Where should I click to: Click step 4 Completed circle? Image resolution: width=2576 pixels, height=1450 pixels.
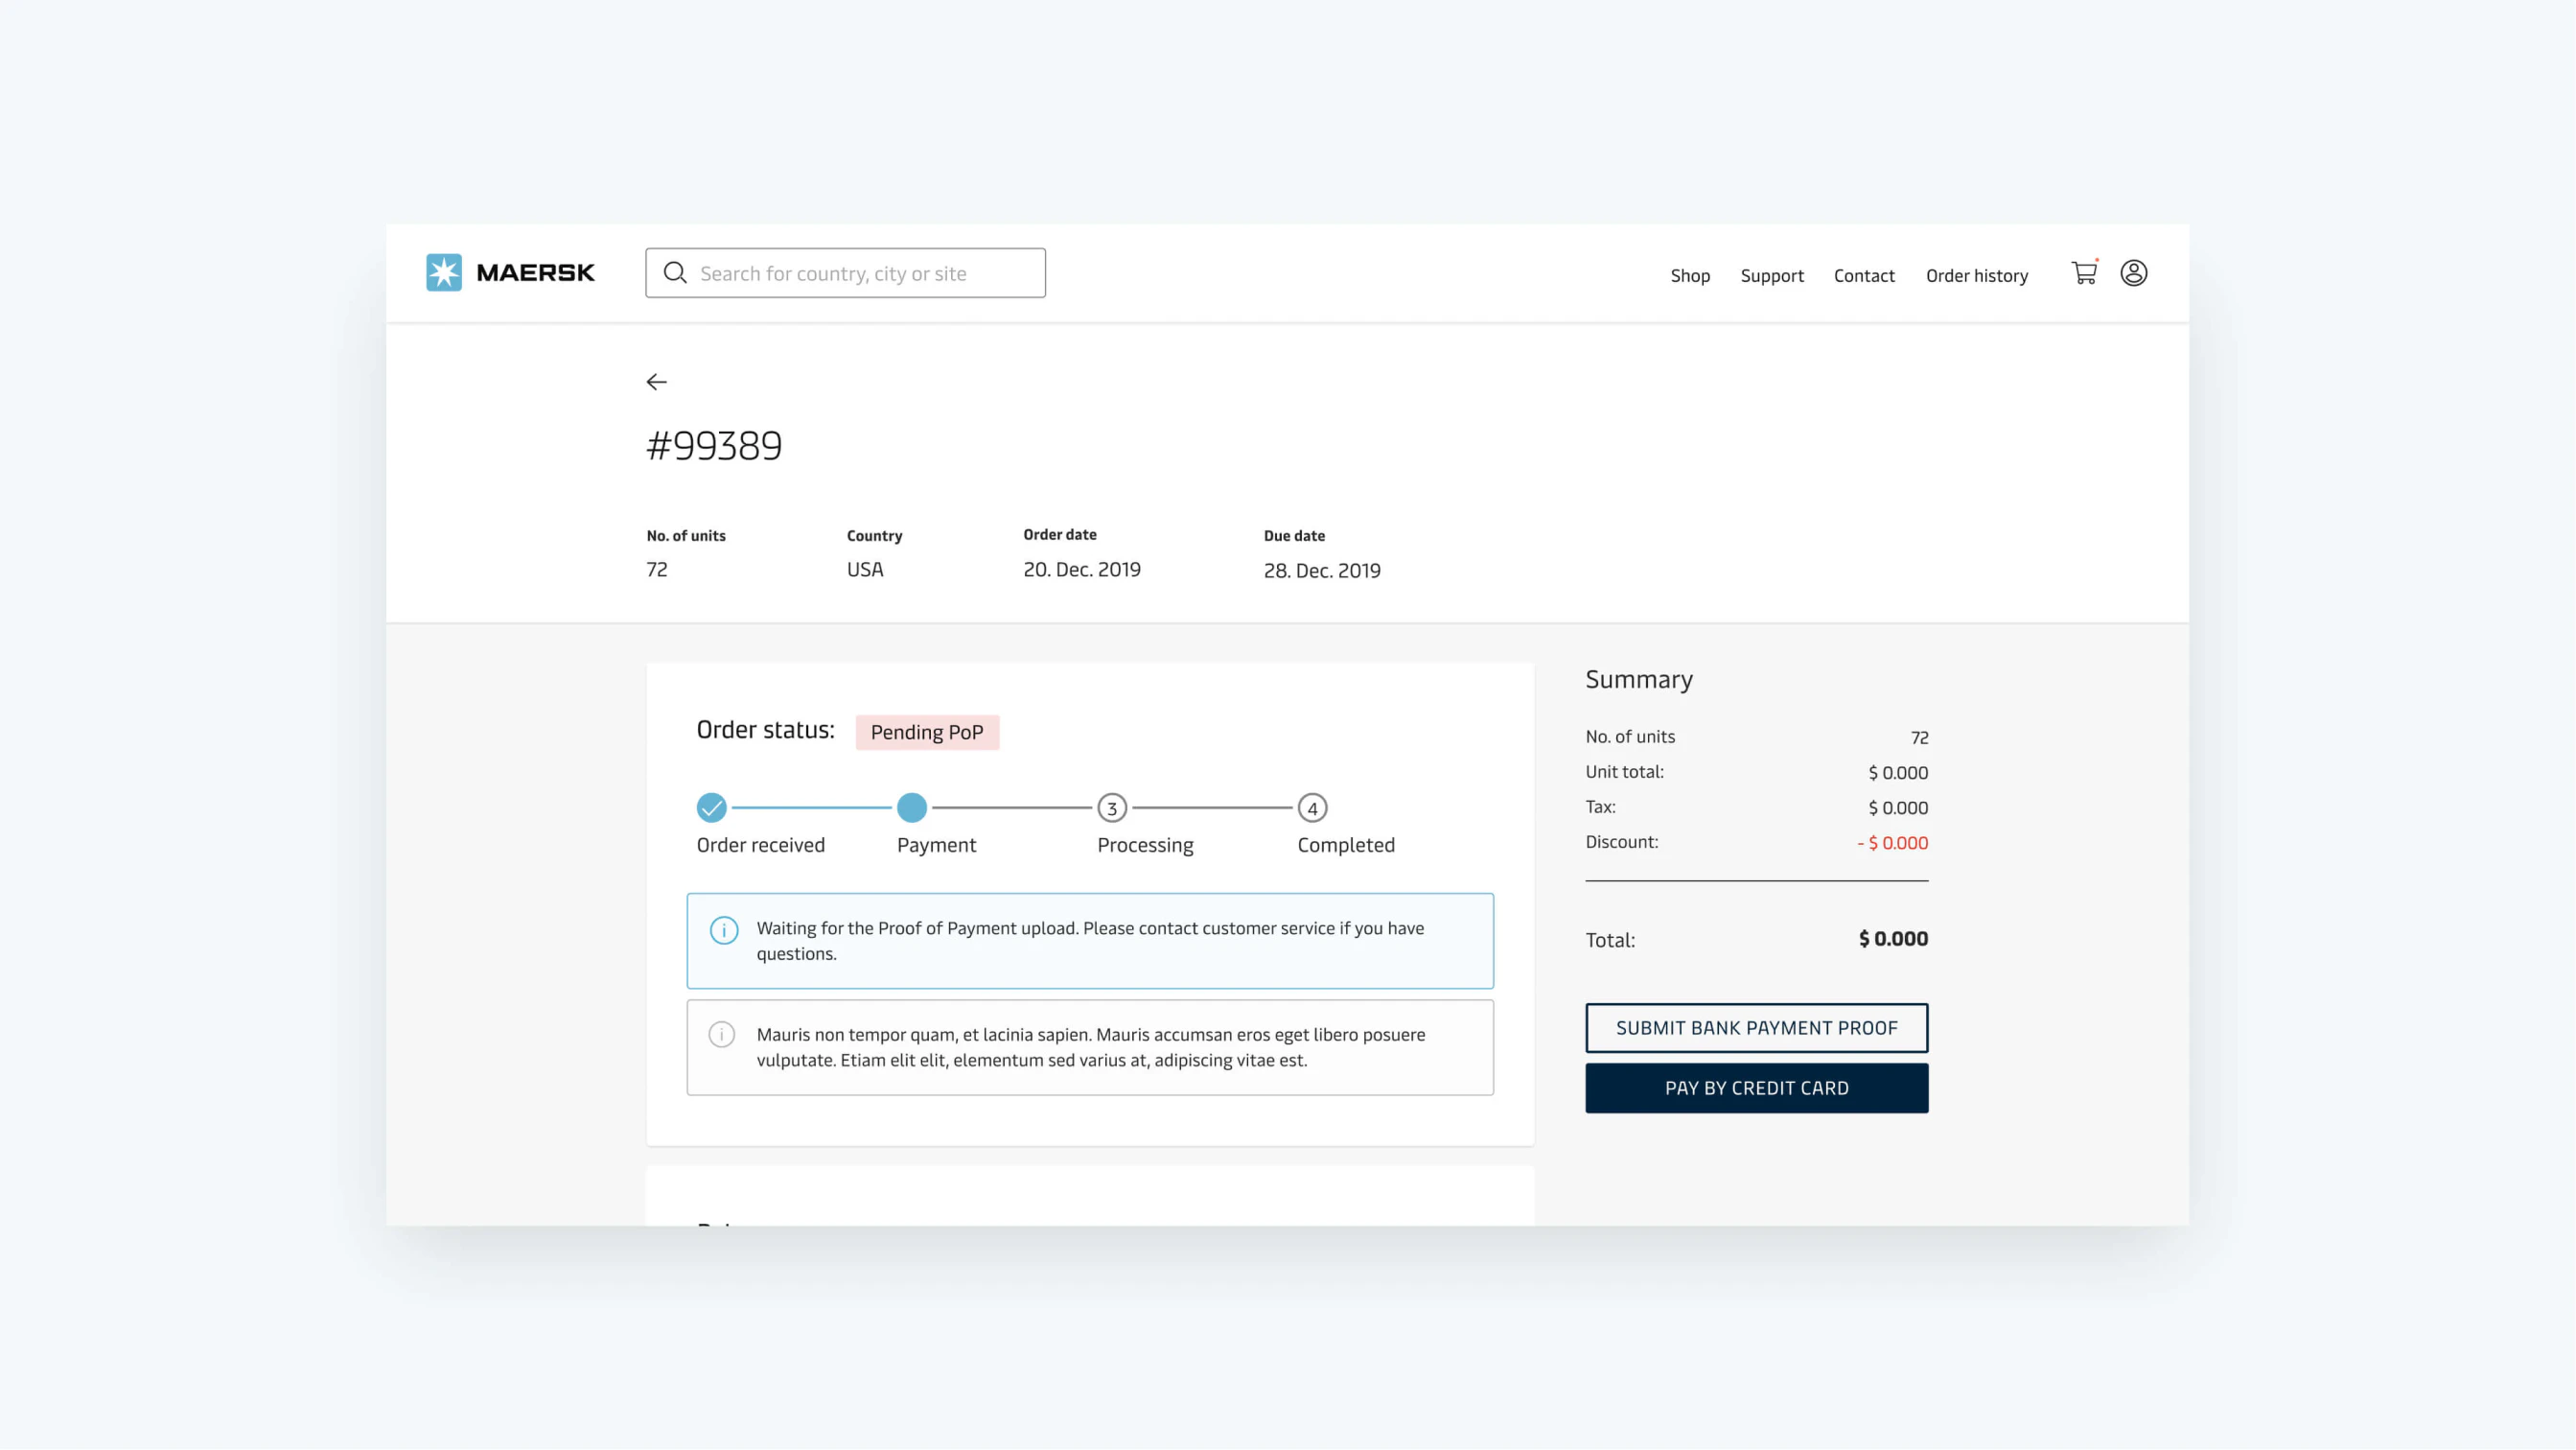(1312, 808)
